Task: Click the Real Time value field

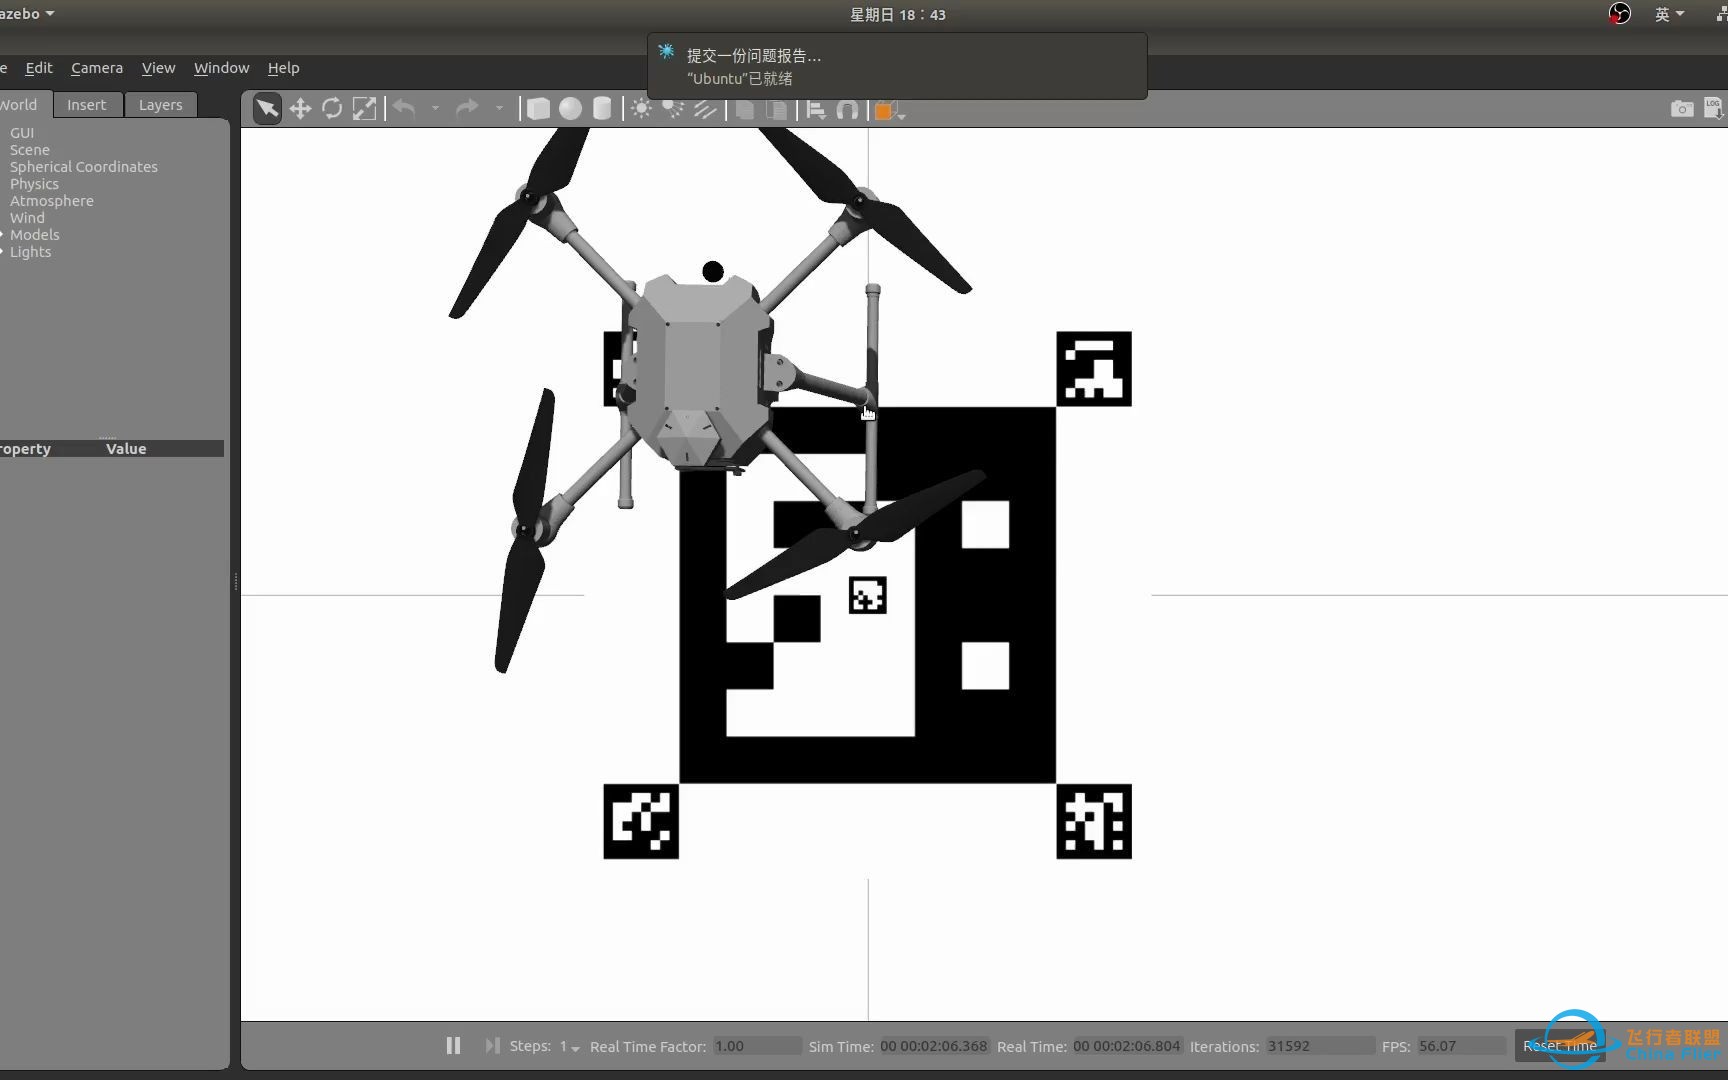Action: (x=1127, y=1046)
